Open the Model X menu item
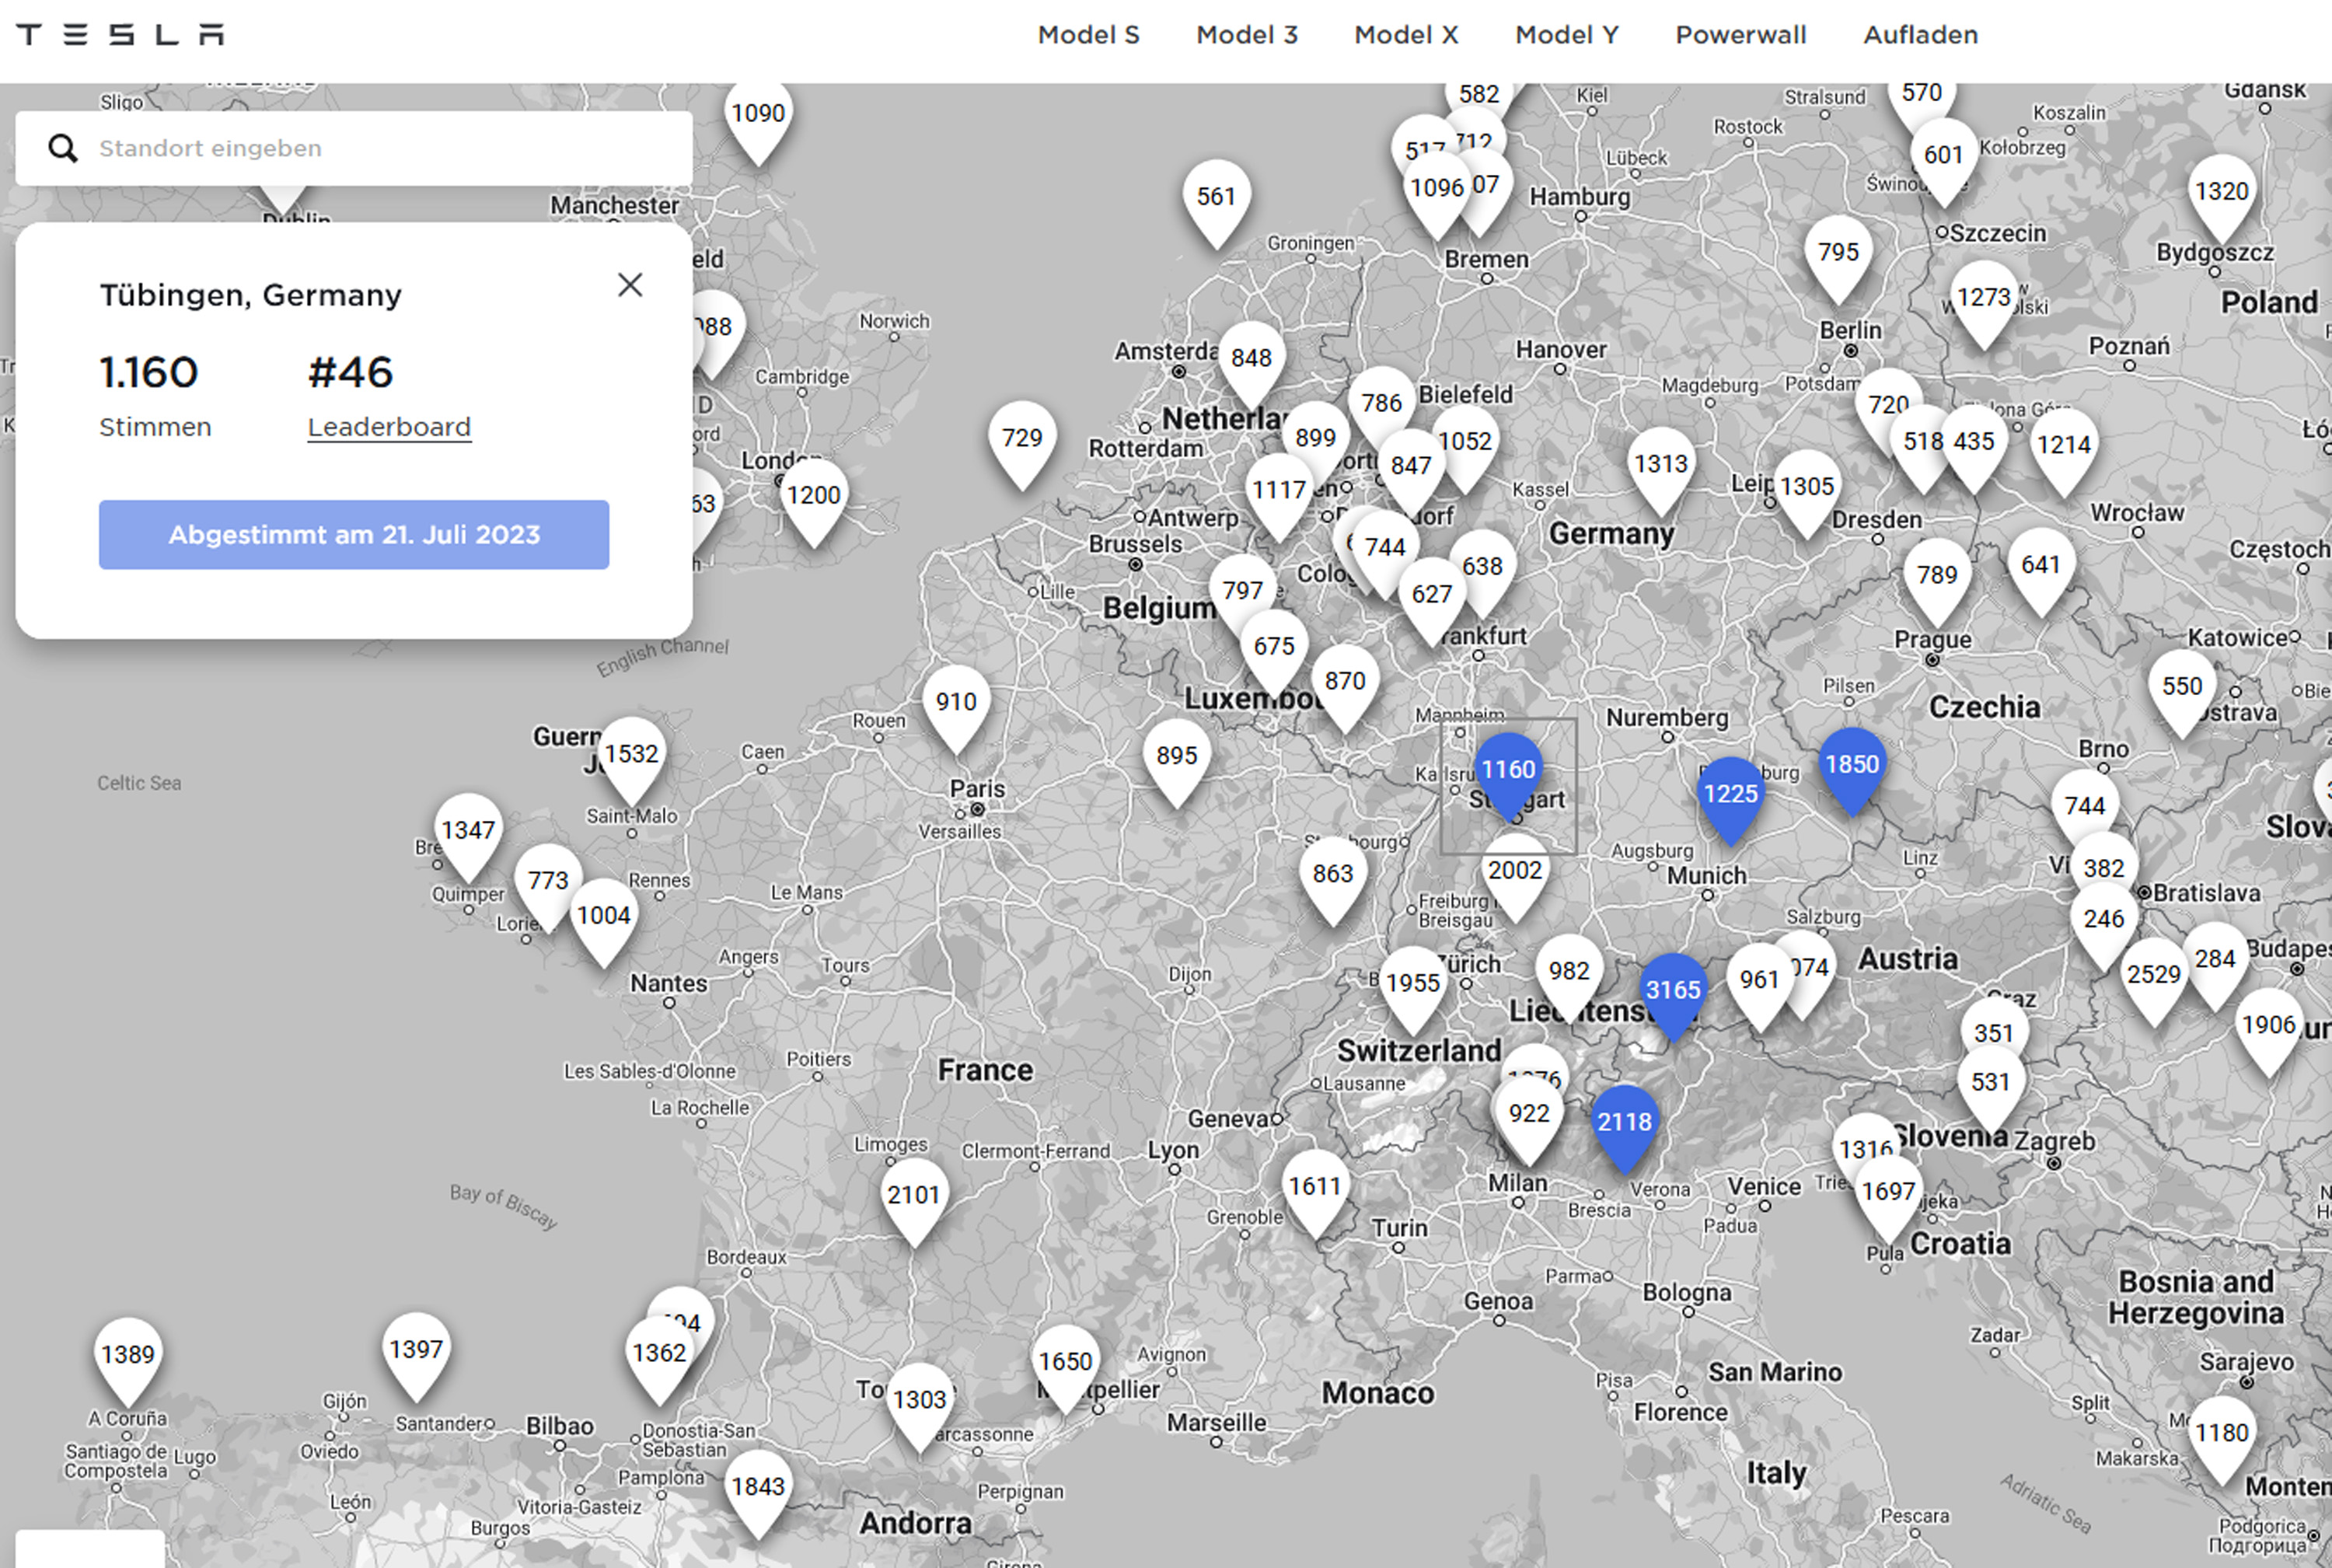 [1406, 35]
